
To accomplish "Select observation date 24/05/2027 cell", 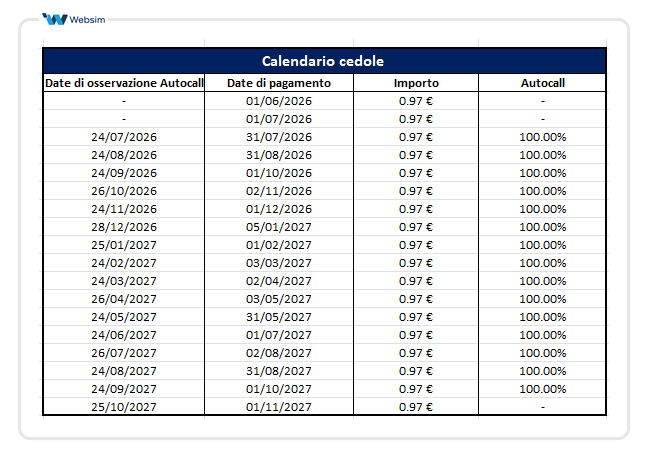I will (124, 317).
